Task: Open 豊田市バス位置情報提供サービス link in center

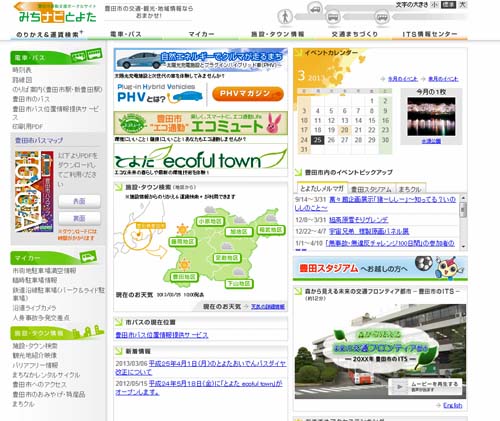Action: (x=162, y=335)
